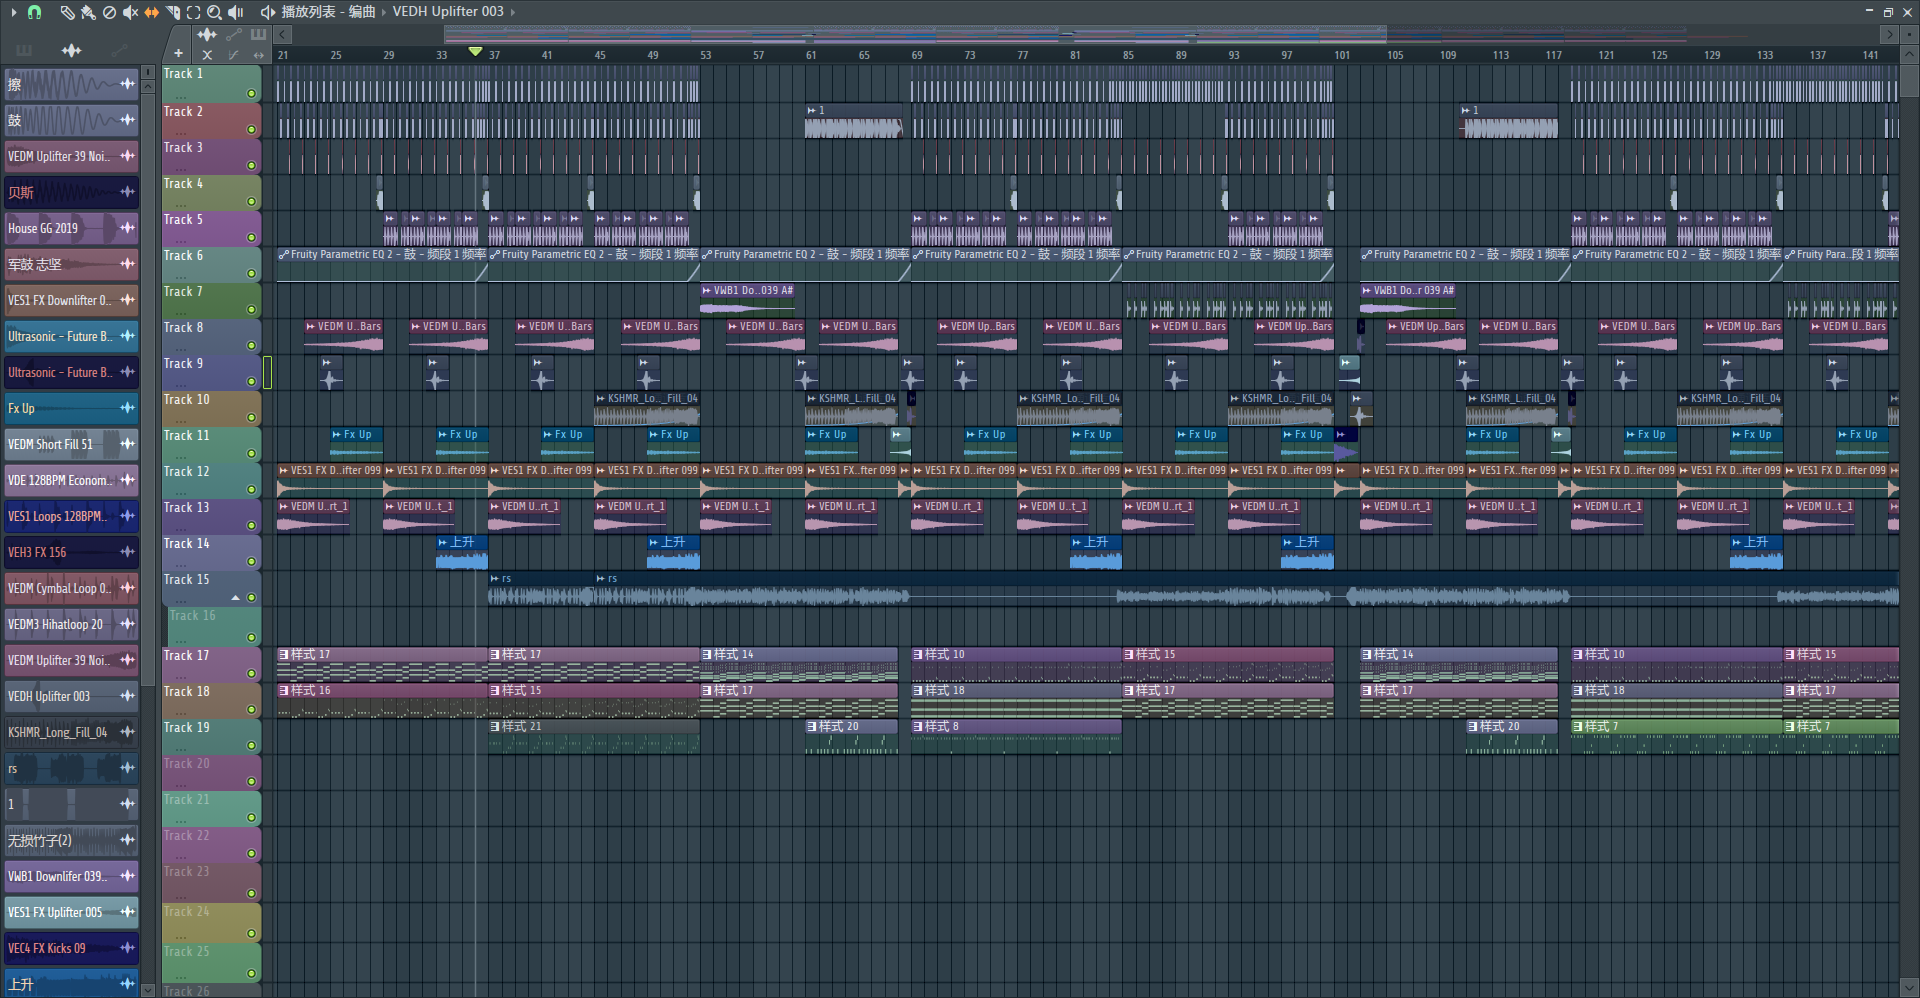Click the VEDH Uplifter 003 breadcrumb
This screenshot has width=1920, height=998.
point(448,12)
